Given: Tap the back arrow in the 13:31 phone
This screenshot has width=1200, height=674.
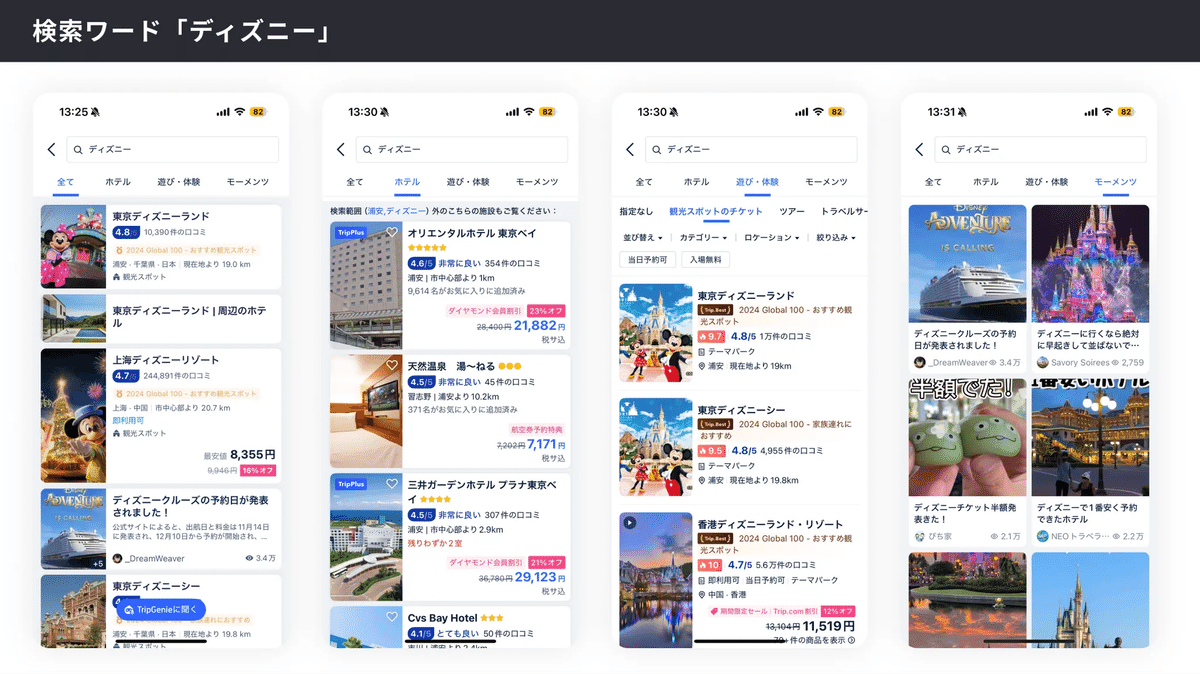Looking at the screenshot, I should tap(919, 149).
